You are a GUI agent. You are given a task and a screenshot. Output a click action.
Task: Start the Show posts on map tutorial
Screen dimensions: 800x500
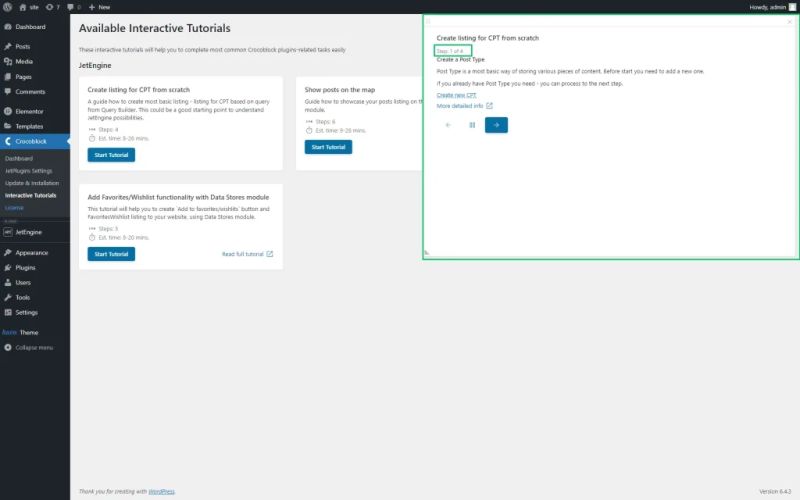(328, 147)
